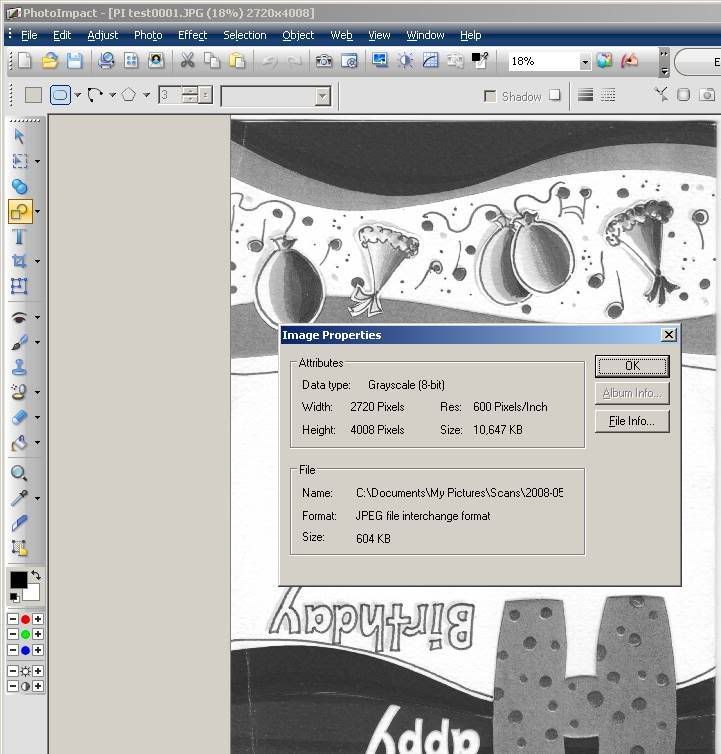Open the zoom percentage dropdown
The height and width of the screenshot is (754, 721).
pos(585,62)
